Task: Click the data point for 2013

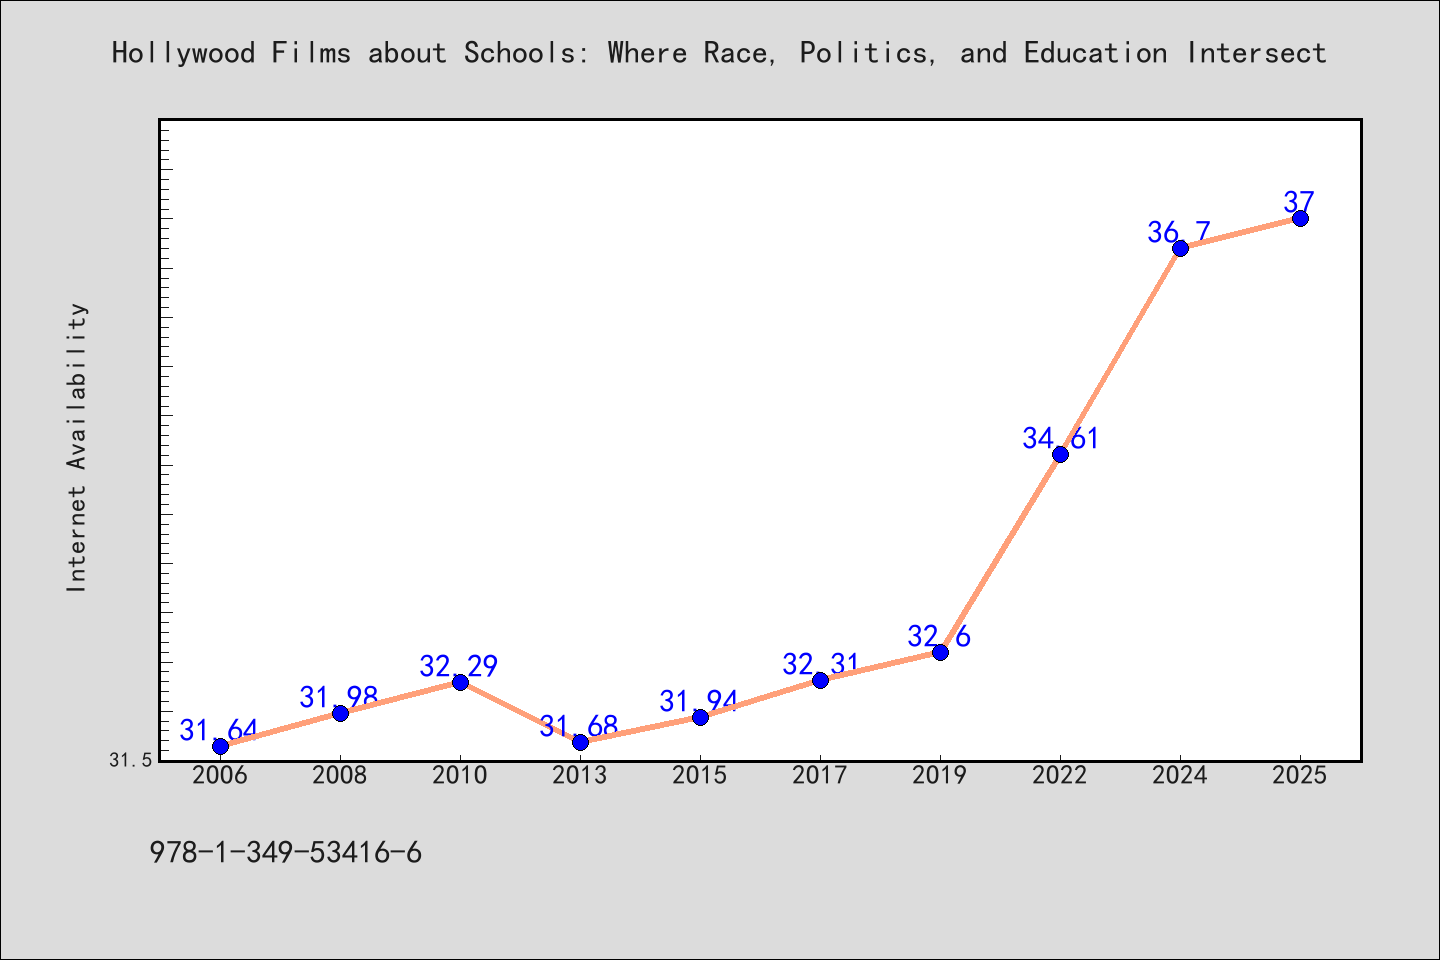Action: [580, 742]
